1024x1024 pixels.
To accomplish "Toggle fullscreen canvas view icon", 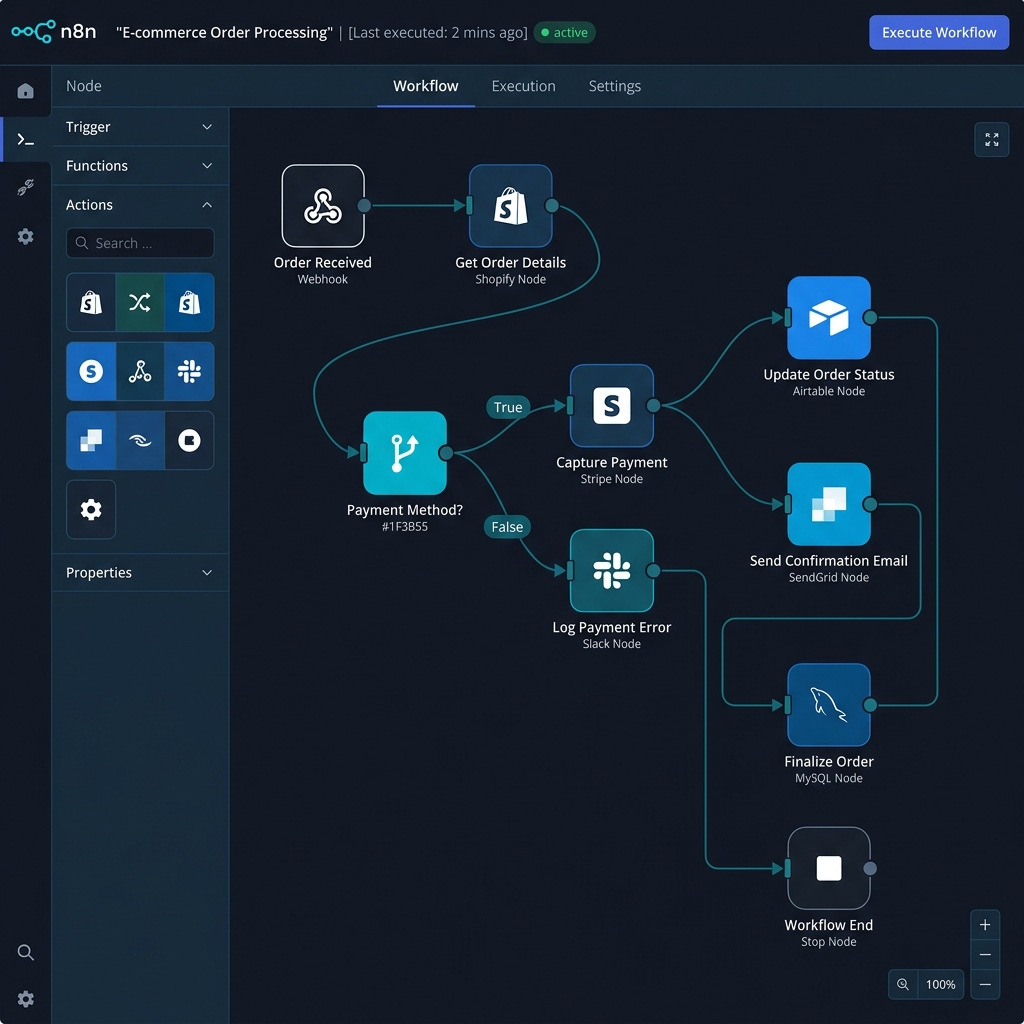I will (x=991, y=139).
